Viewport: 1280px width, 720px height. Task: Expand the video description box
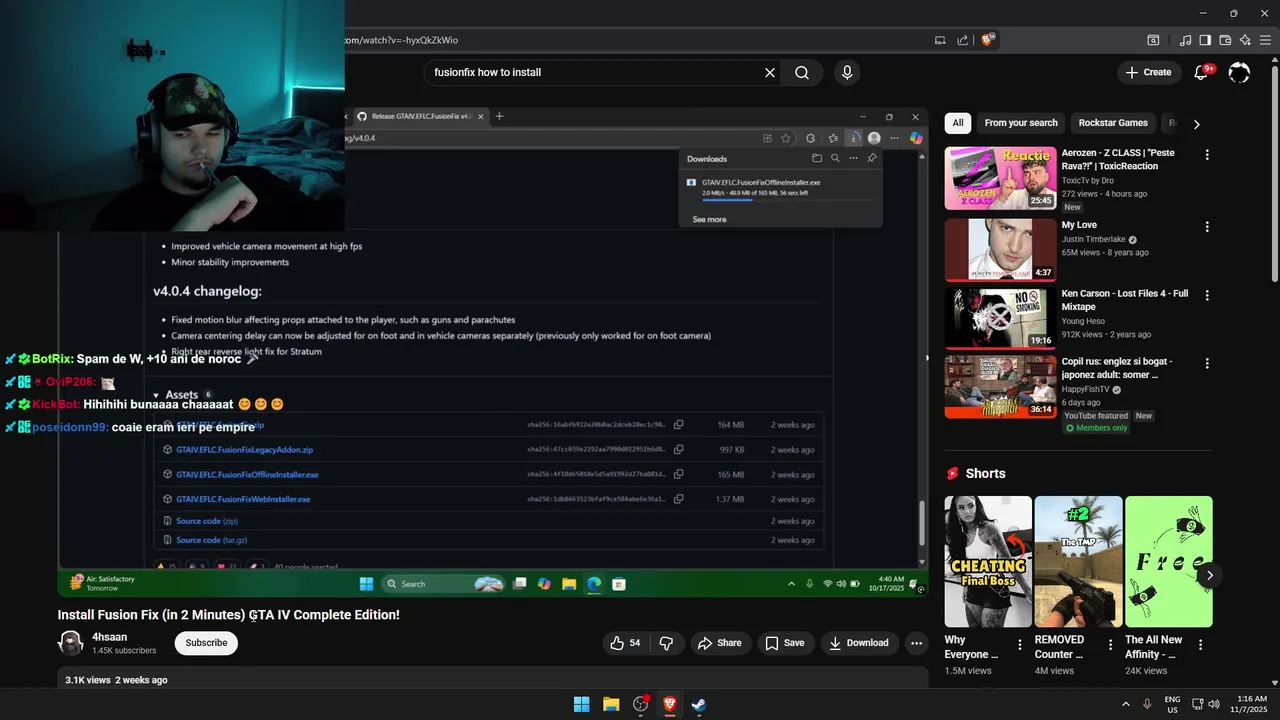[493, 679]
